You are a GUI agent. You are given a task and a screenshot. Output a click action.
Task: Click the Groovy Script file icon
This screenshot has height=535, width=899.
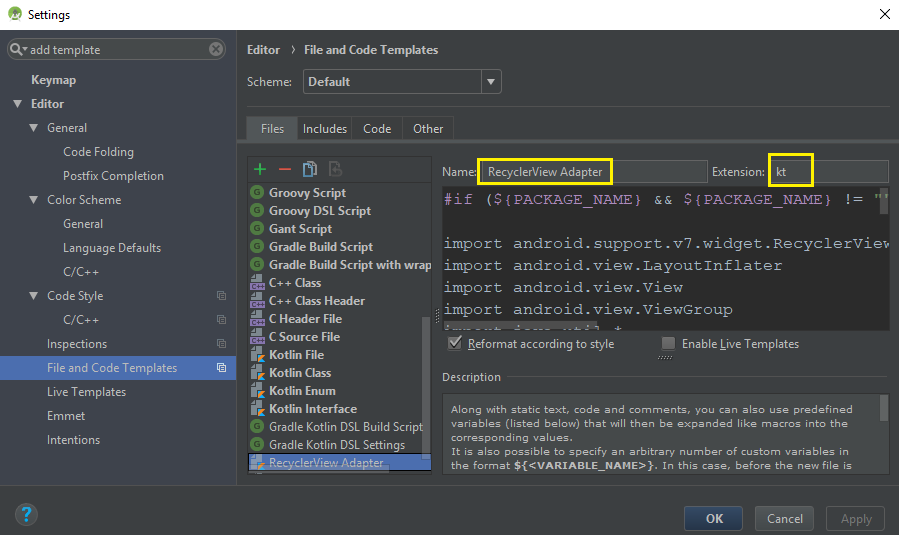(x=257, y=192)
